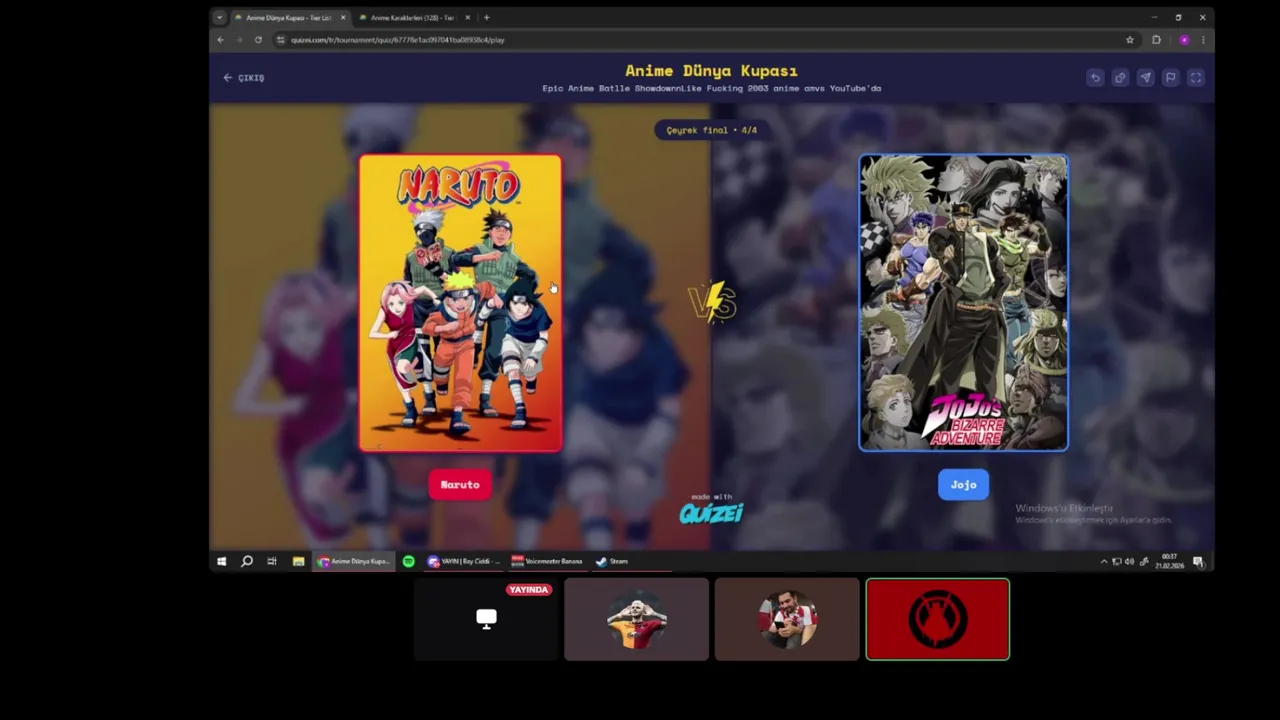Open the purple browser profile avatar
The image size is (1280, 720).
click(x=1184, y=40)
